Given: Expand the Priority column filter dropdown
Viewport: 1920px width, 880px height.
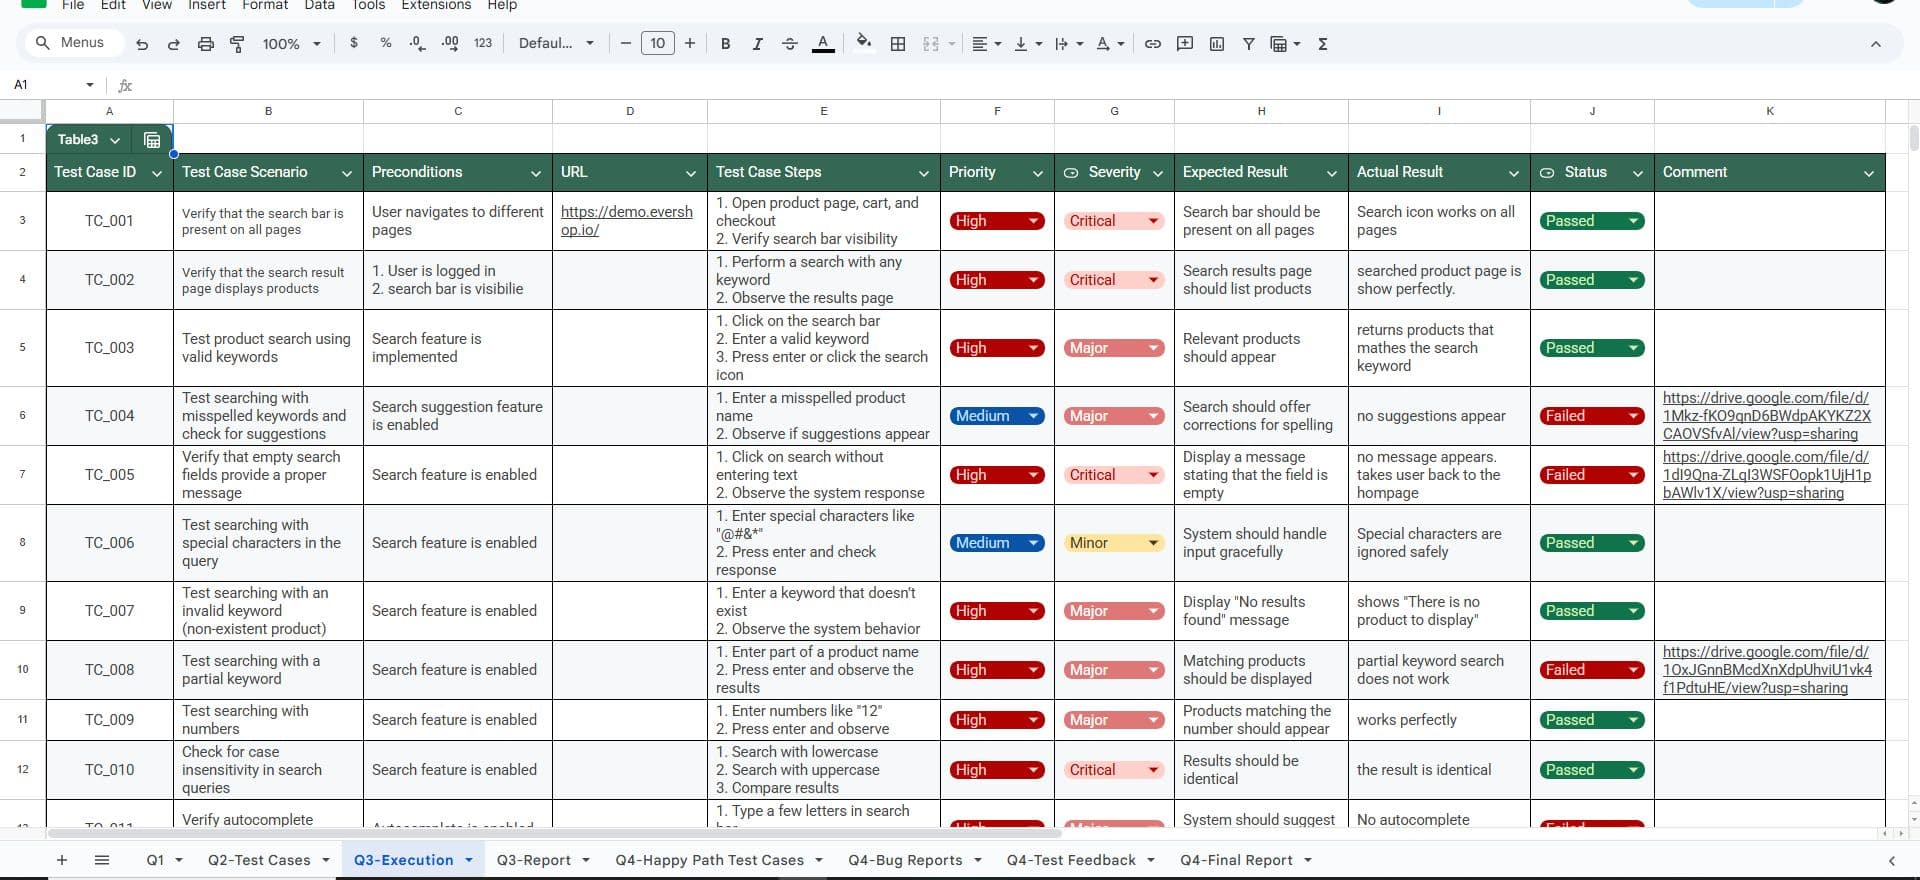Looking at the screenshot, I should click(1037, 173).
